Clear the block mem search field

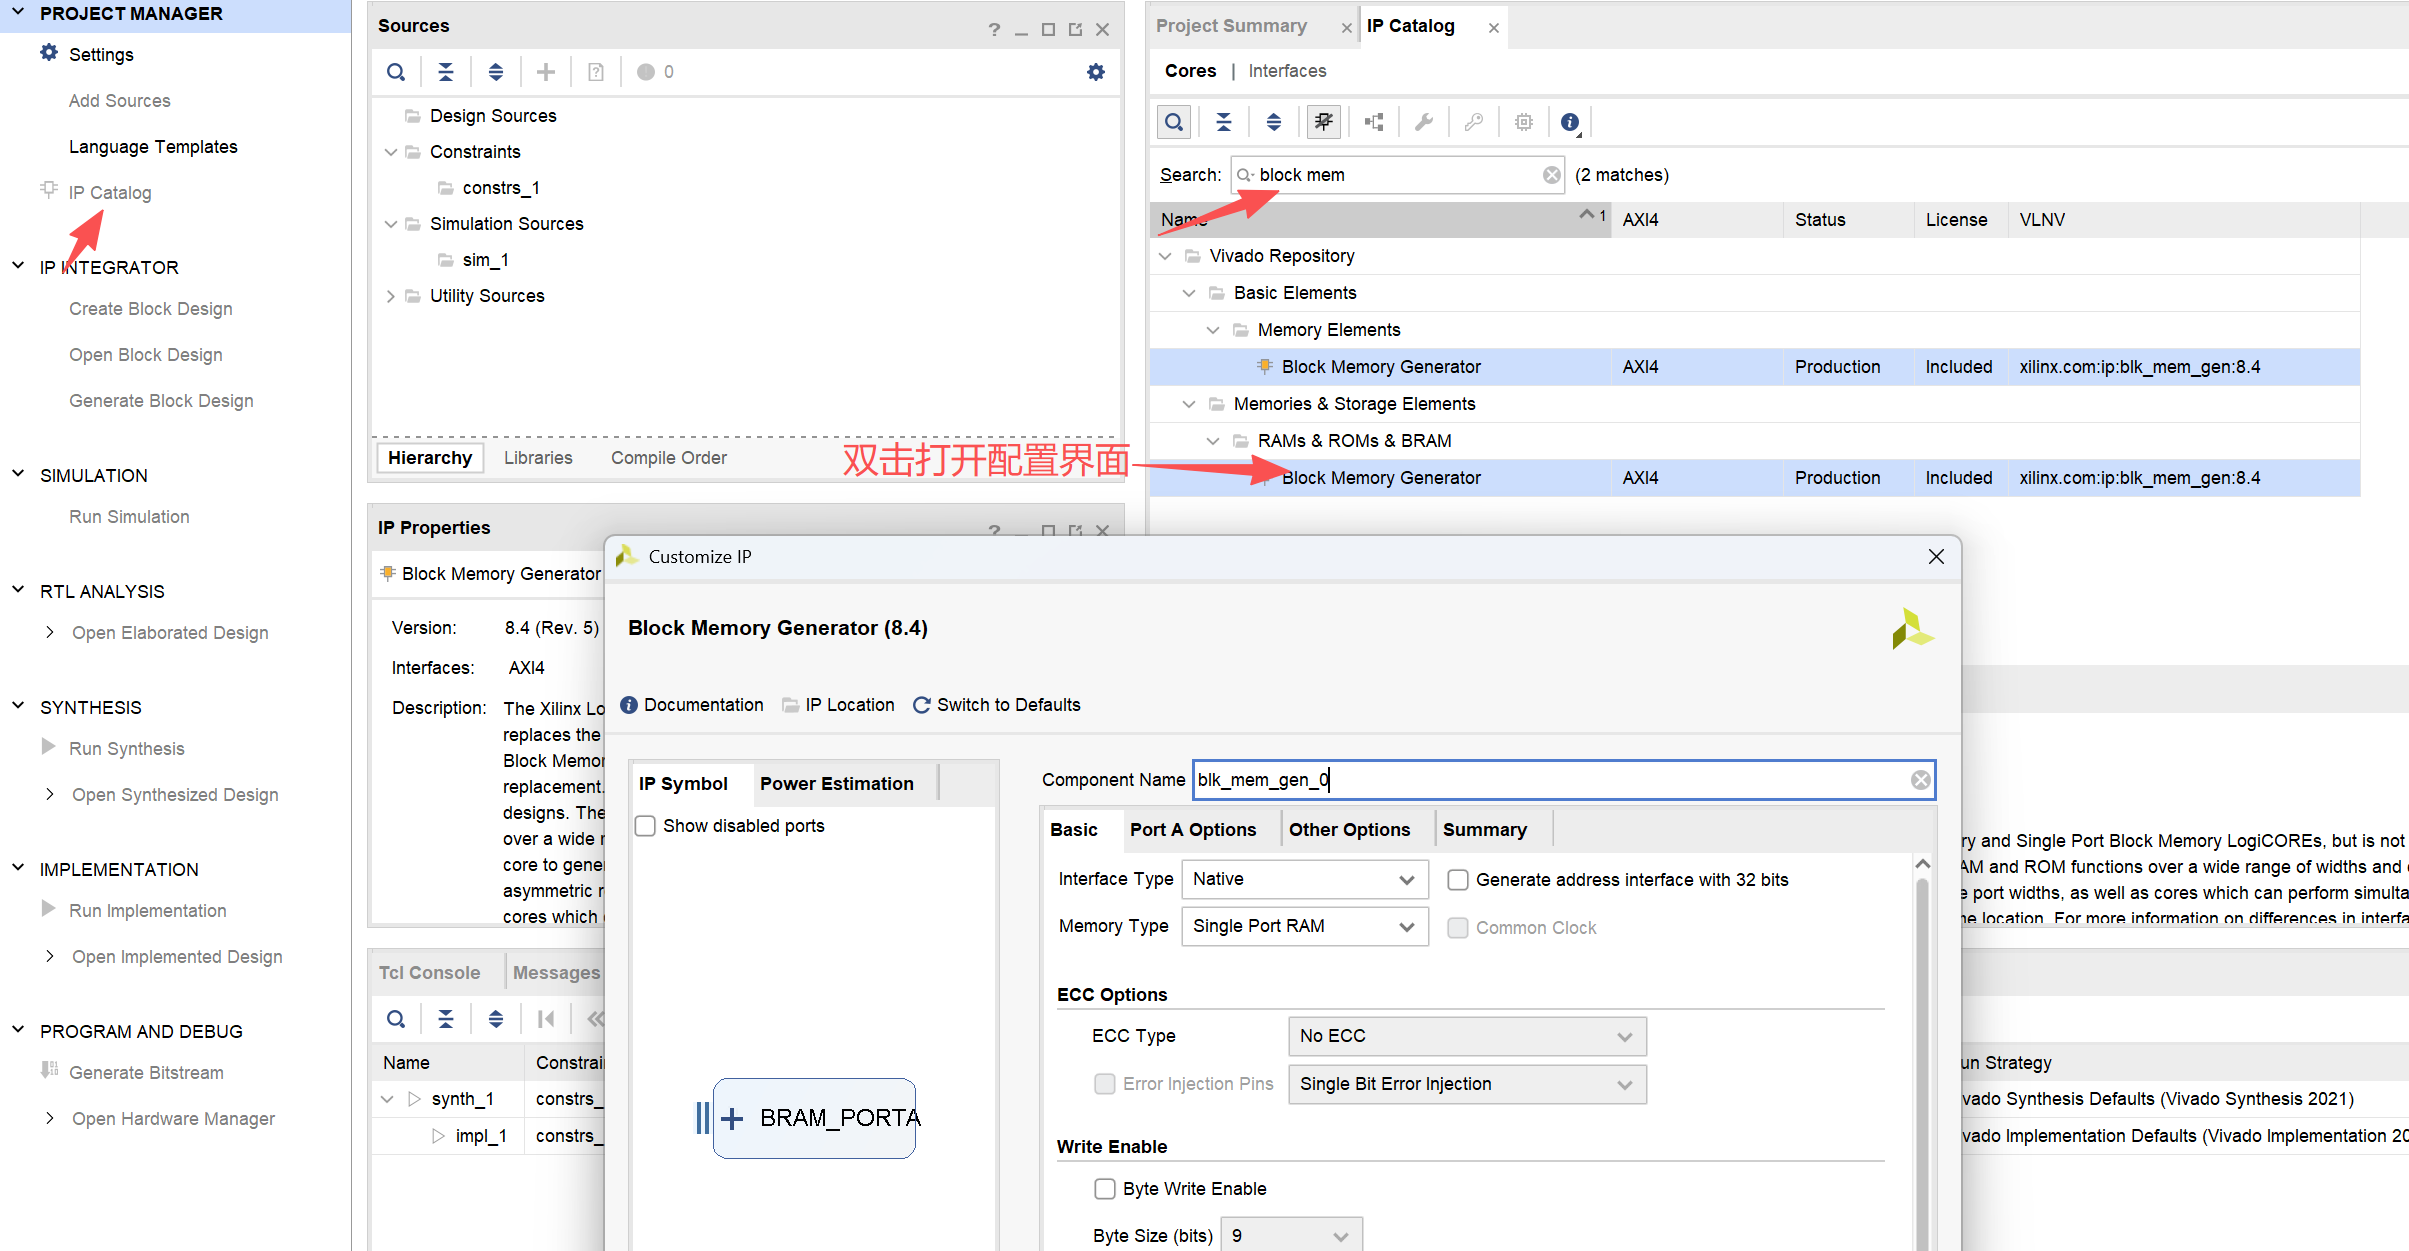1551,175
